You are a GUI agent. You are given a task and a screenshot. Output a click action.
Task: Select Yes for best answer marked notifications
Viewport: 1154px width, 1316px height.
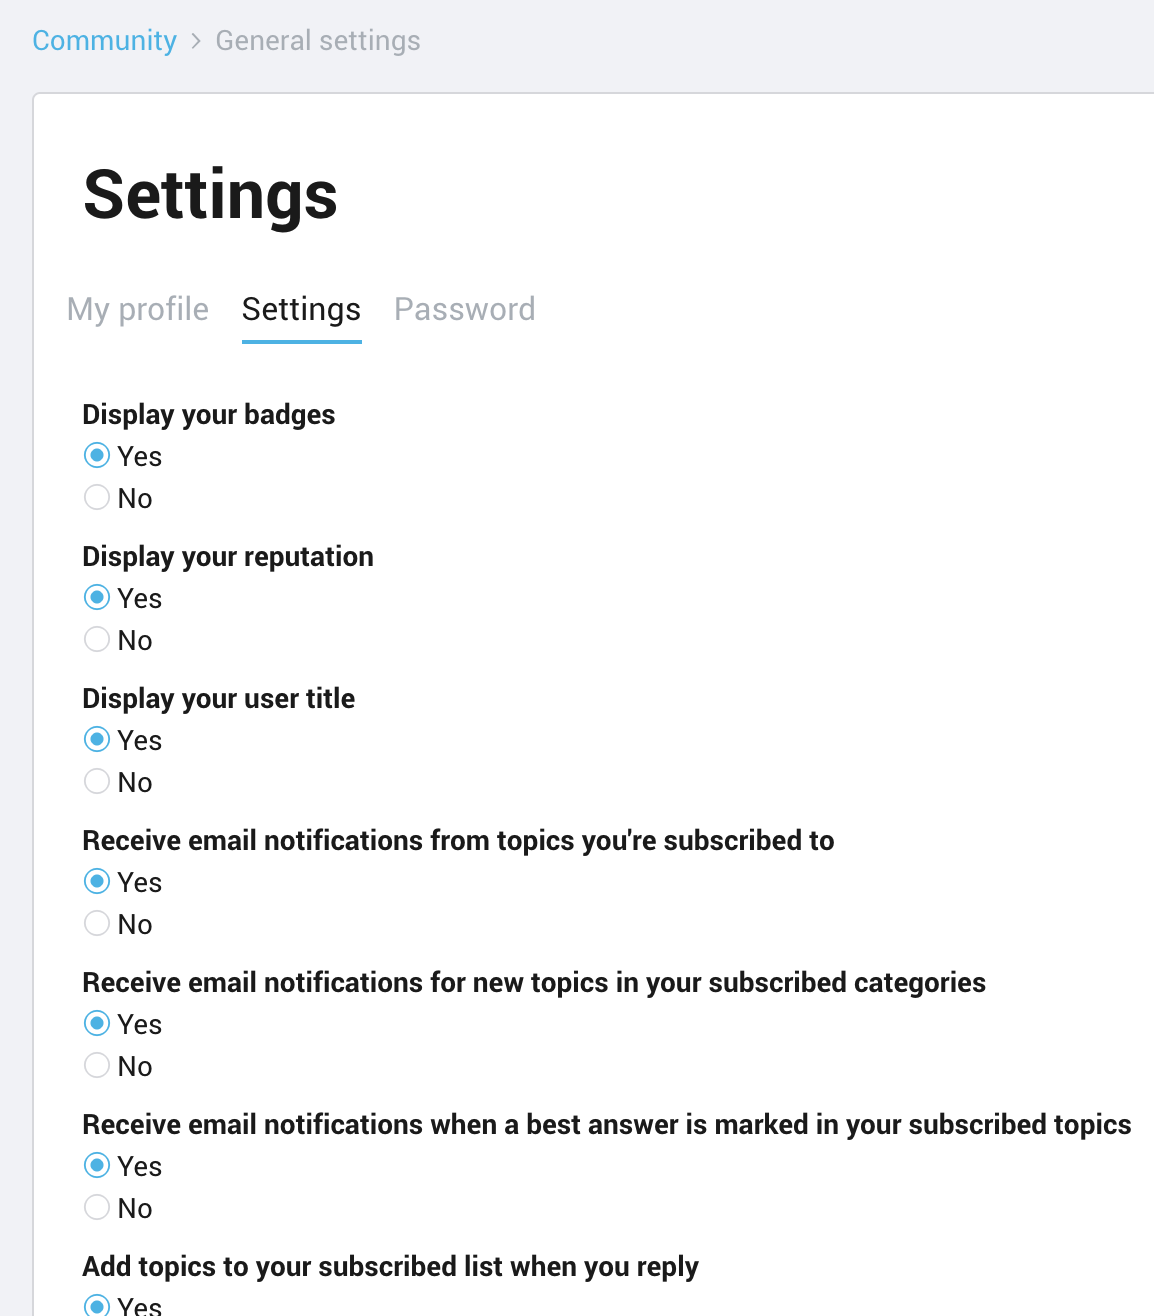click(97, 1165)
